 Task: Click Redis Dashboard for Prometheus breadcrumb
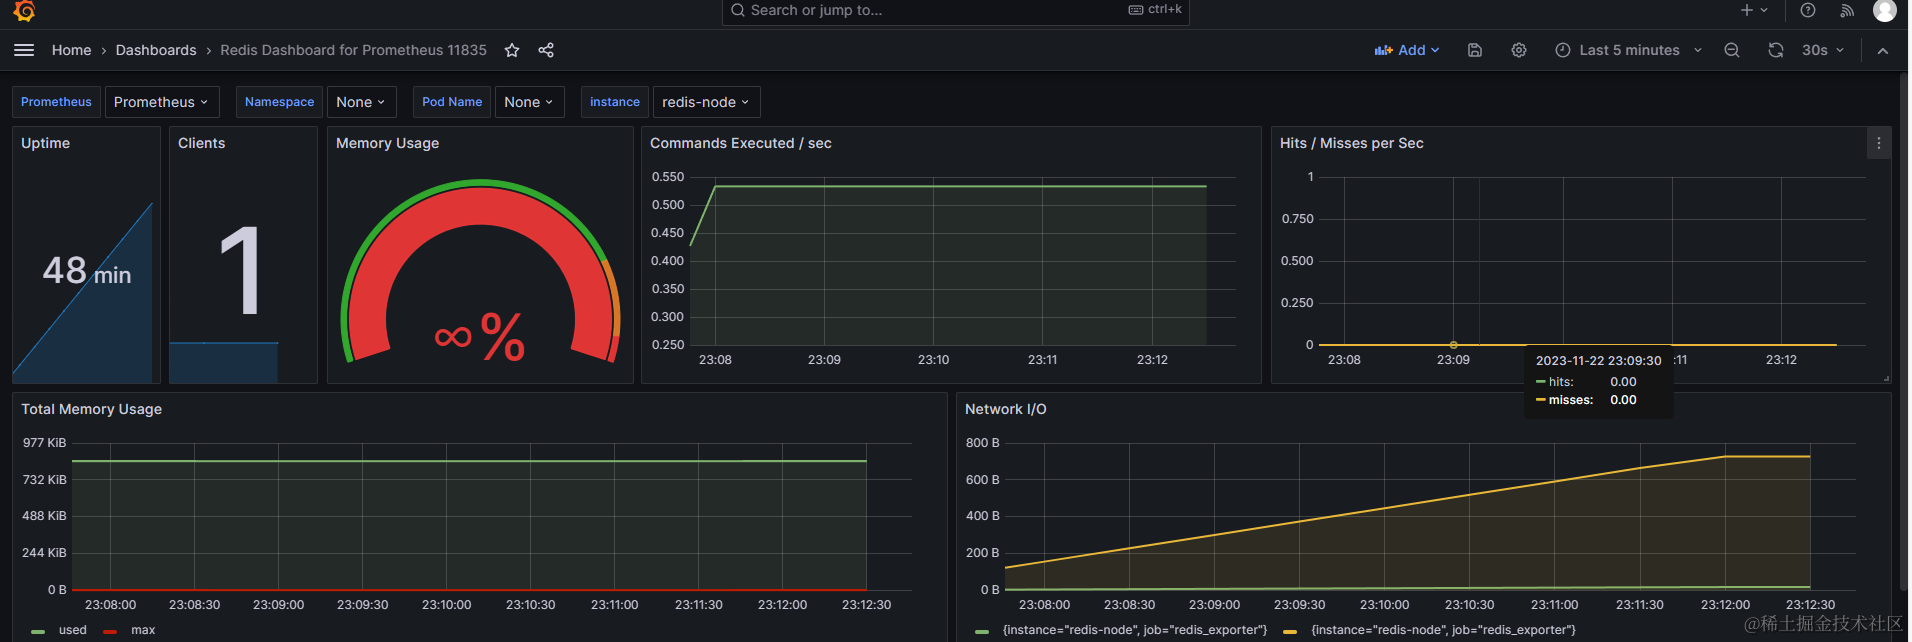pos(353,50)
